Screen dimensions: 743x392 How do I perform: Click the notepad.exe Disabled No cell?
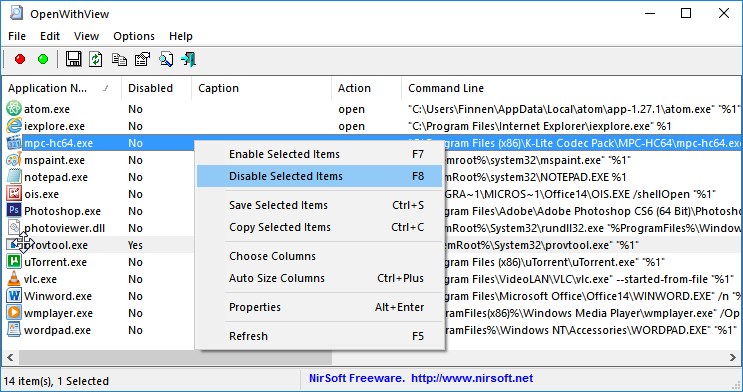tap(136, 177)
